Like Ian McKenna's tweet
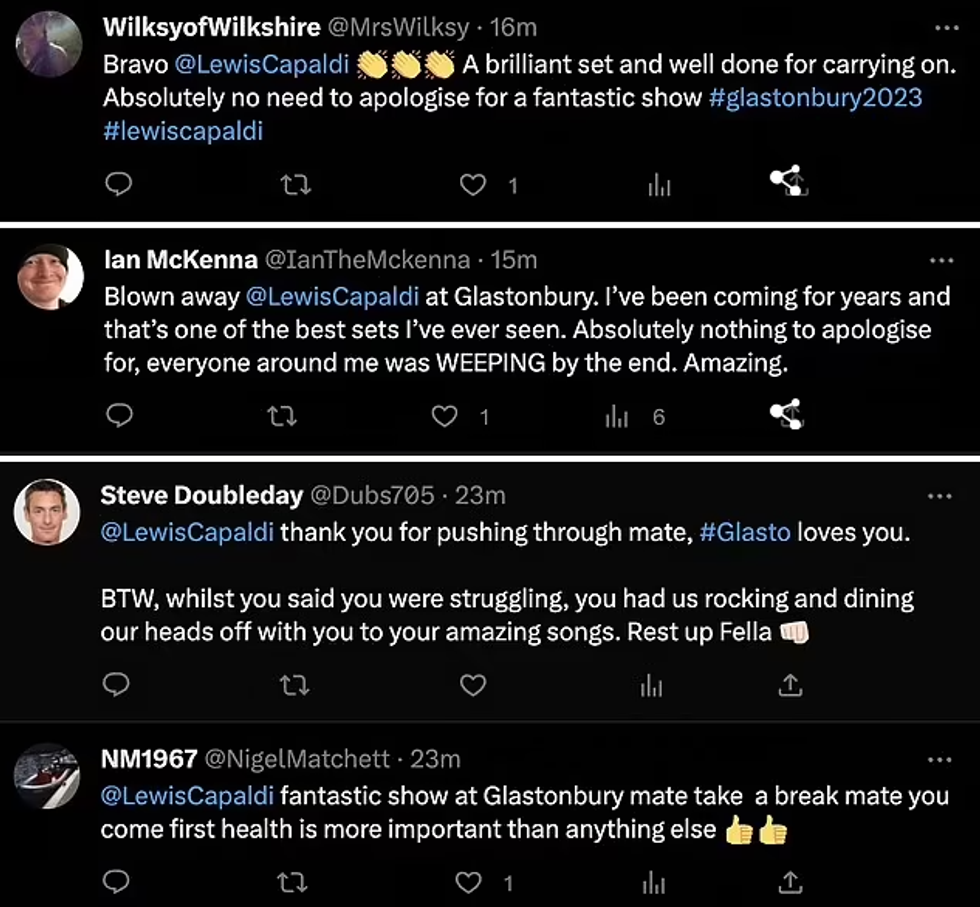Screen dimensions: 980x907 [444, 417]
